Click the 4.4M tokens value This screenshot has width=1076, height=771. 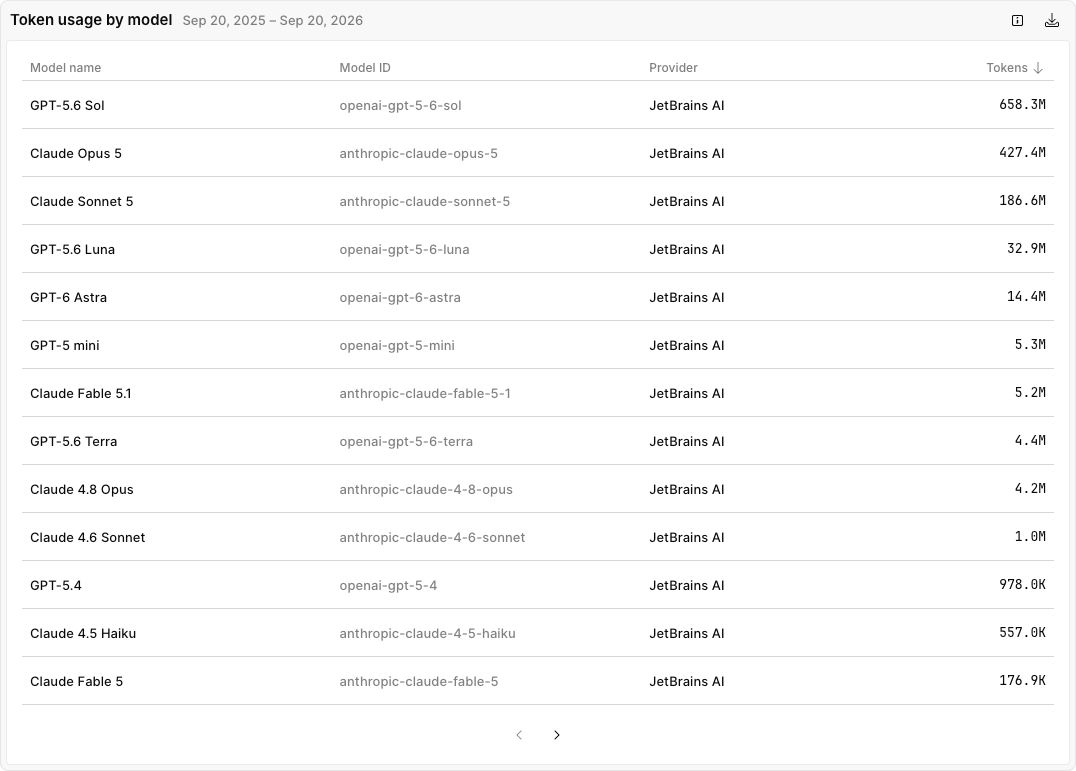[1031, 441]
